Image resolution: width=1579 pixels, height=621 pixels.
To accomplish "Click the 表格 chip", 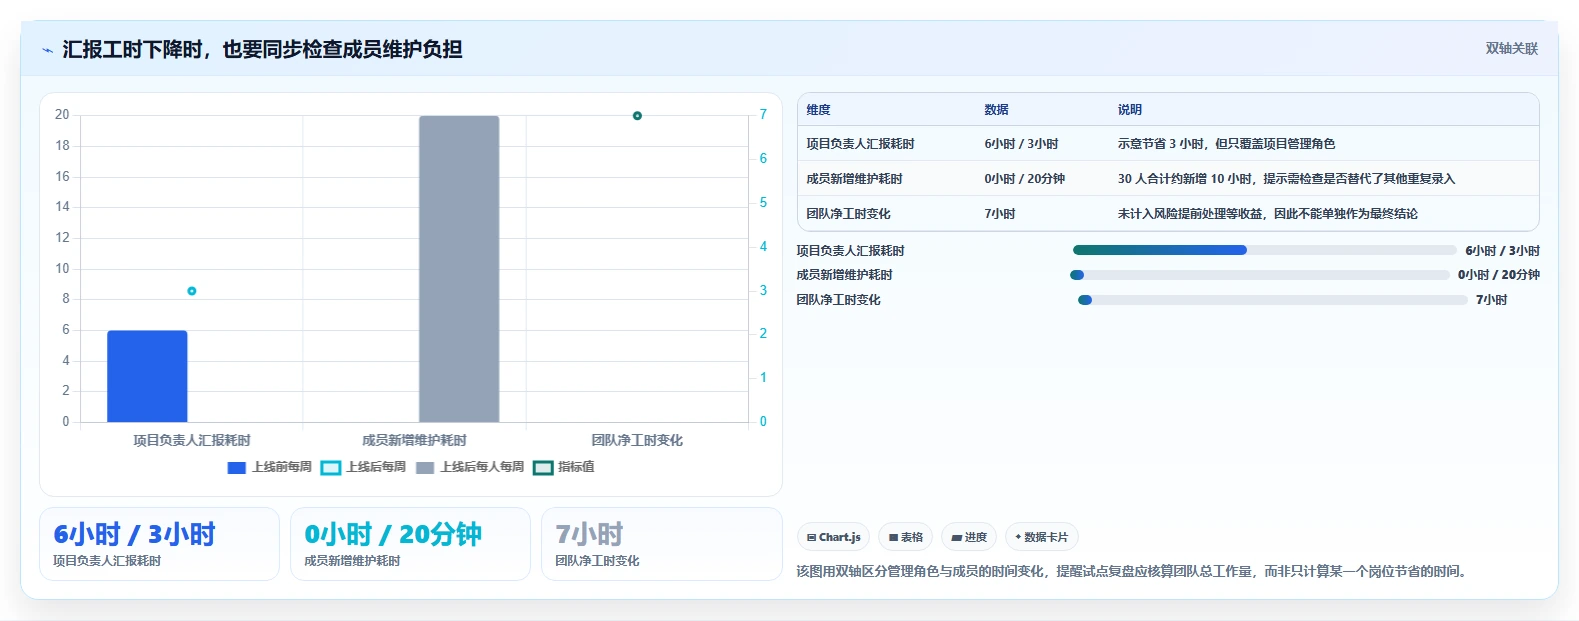I will (906, 537).
